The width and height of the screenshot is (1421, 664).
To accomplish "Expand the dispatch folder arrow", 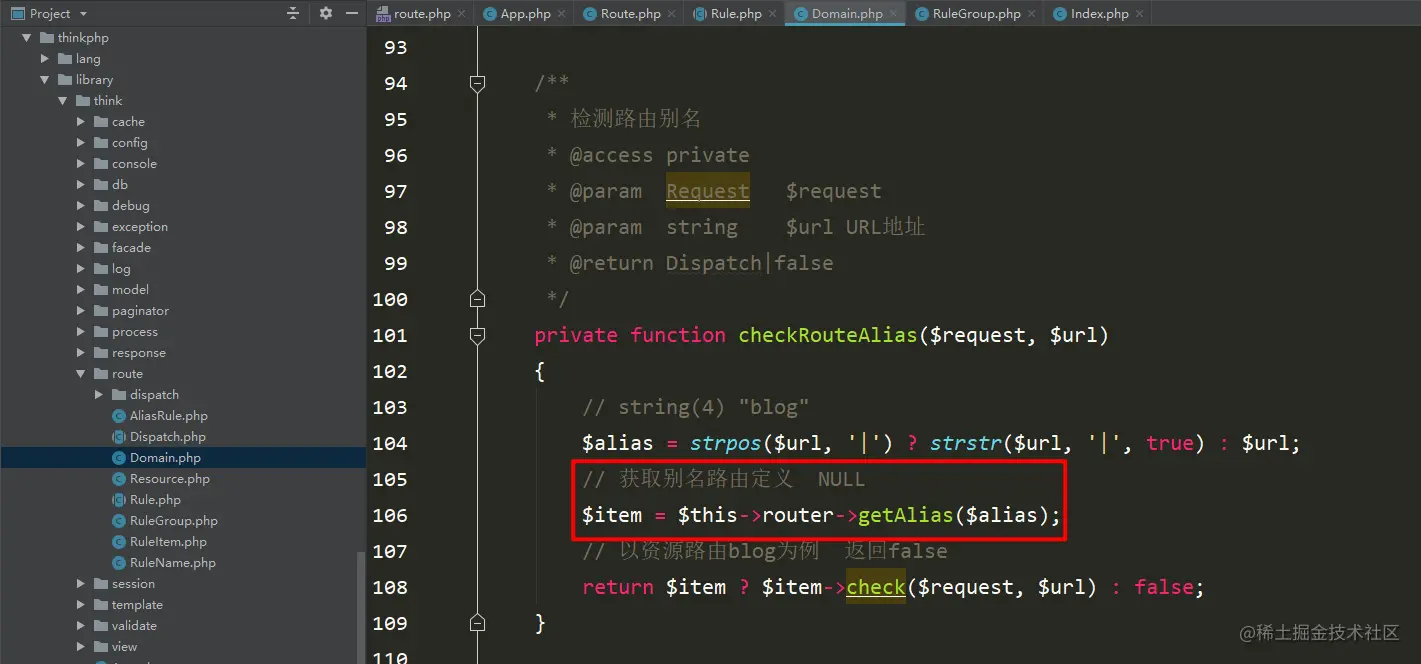I will (x=99, y=395).
